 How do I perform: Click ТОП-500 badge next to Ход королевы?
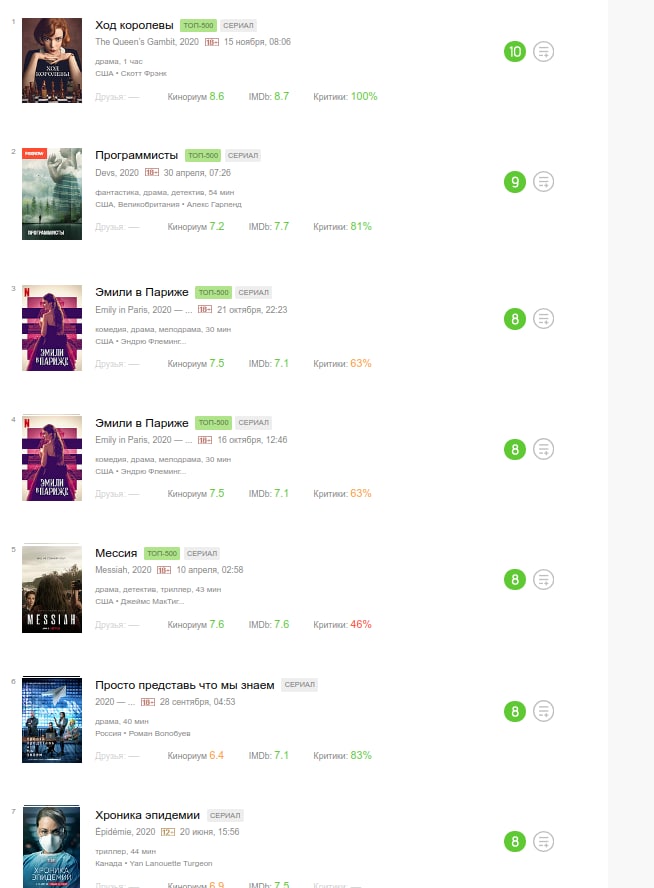click(198, 25)
